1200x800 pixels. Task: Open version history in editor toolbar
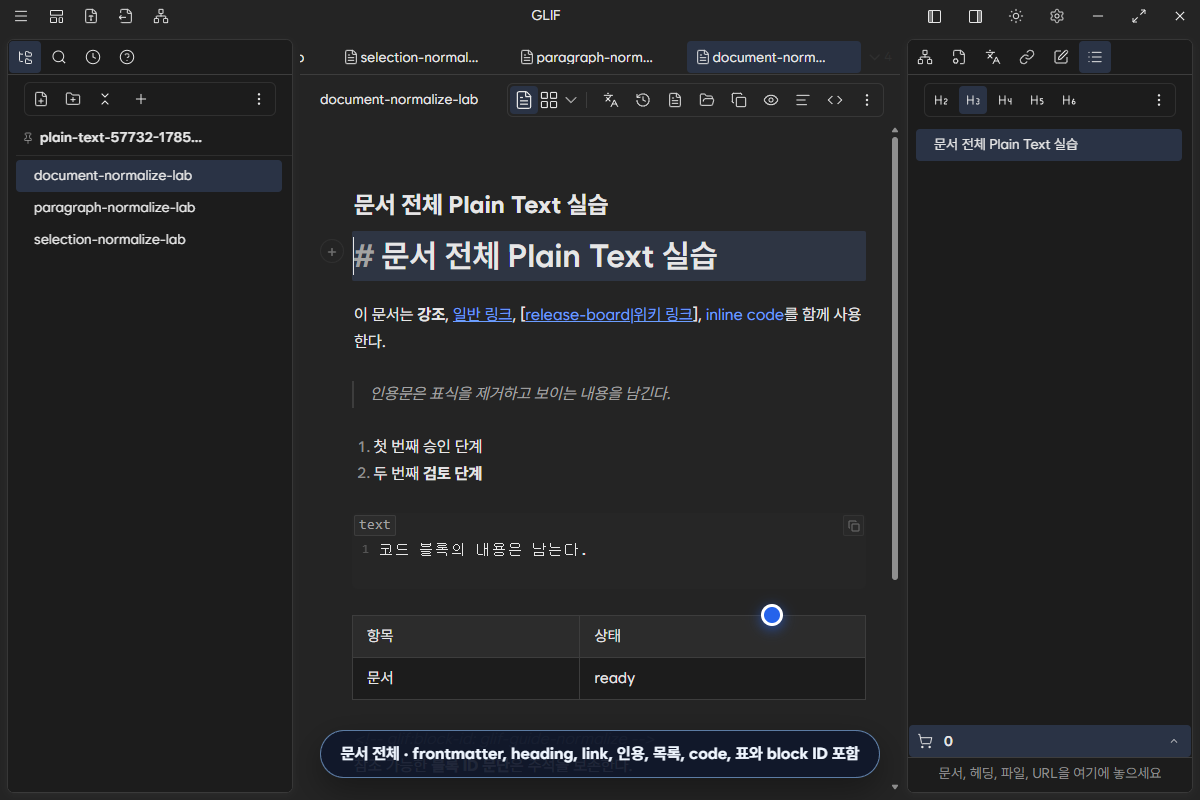point(643,100)
